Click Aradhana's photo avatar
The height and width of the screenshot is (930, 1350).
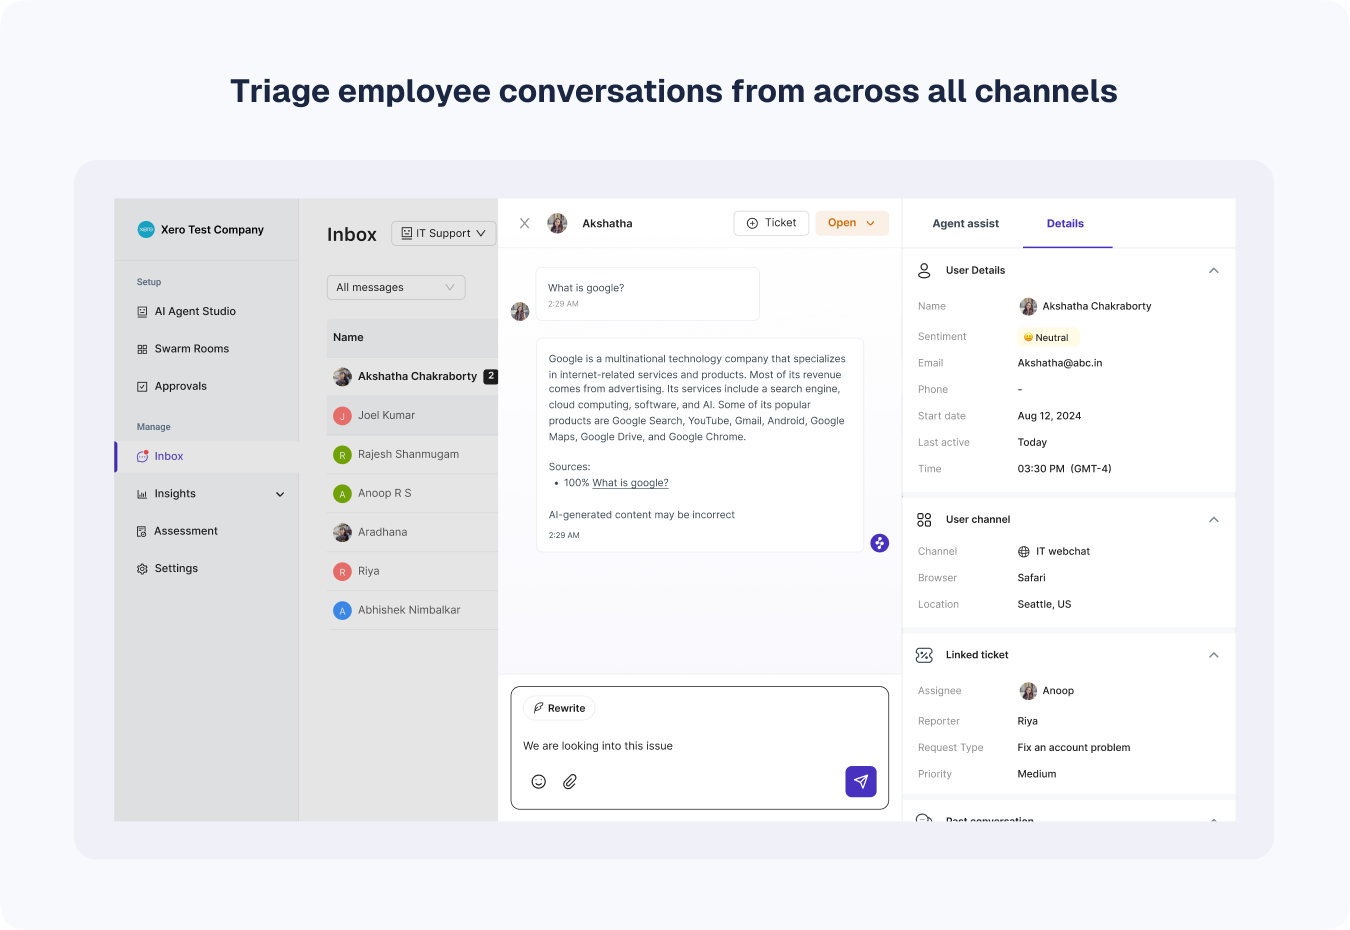click(x=342, y=533)
